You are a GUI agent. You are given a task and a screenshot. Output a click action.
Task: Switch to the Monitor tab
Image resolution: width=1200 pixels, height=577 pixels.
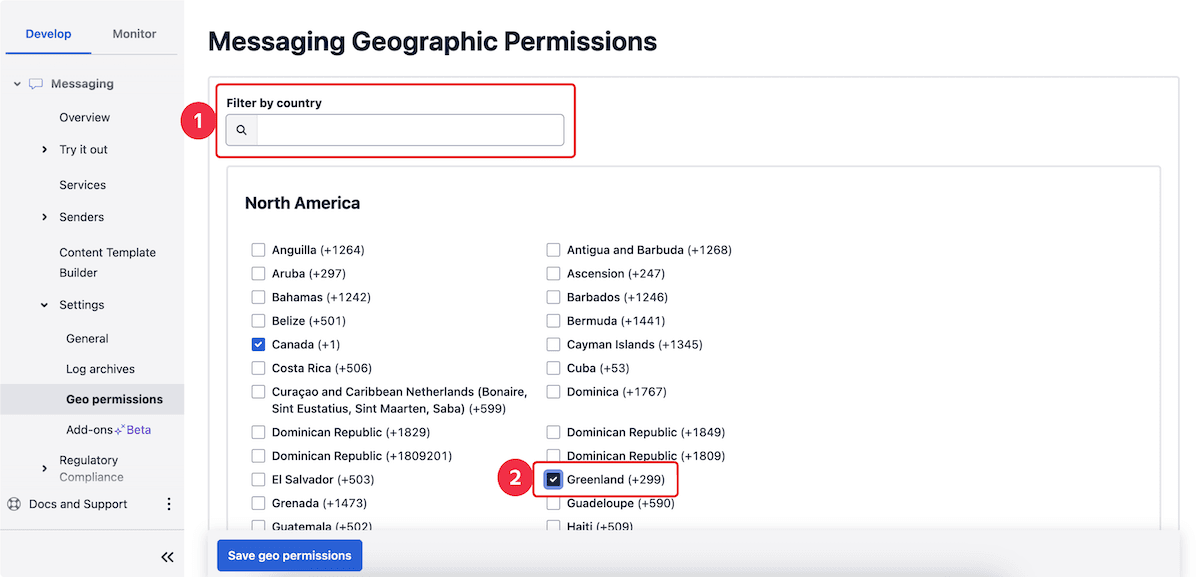tap(134, 33)
